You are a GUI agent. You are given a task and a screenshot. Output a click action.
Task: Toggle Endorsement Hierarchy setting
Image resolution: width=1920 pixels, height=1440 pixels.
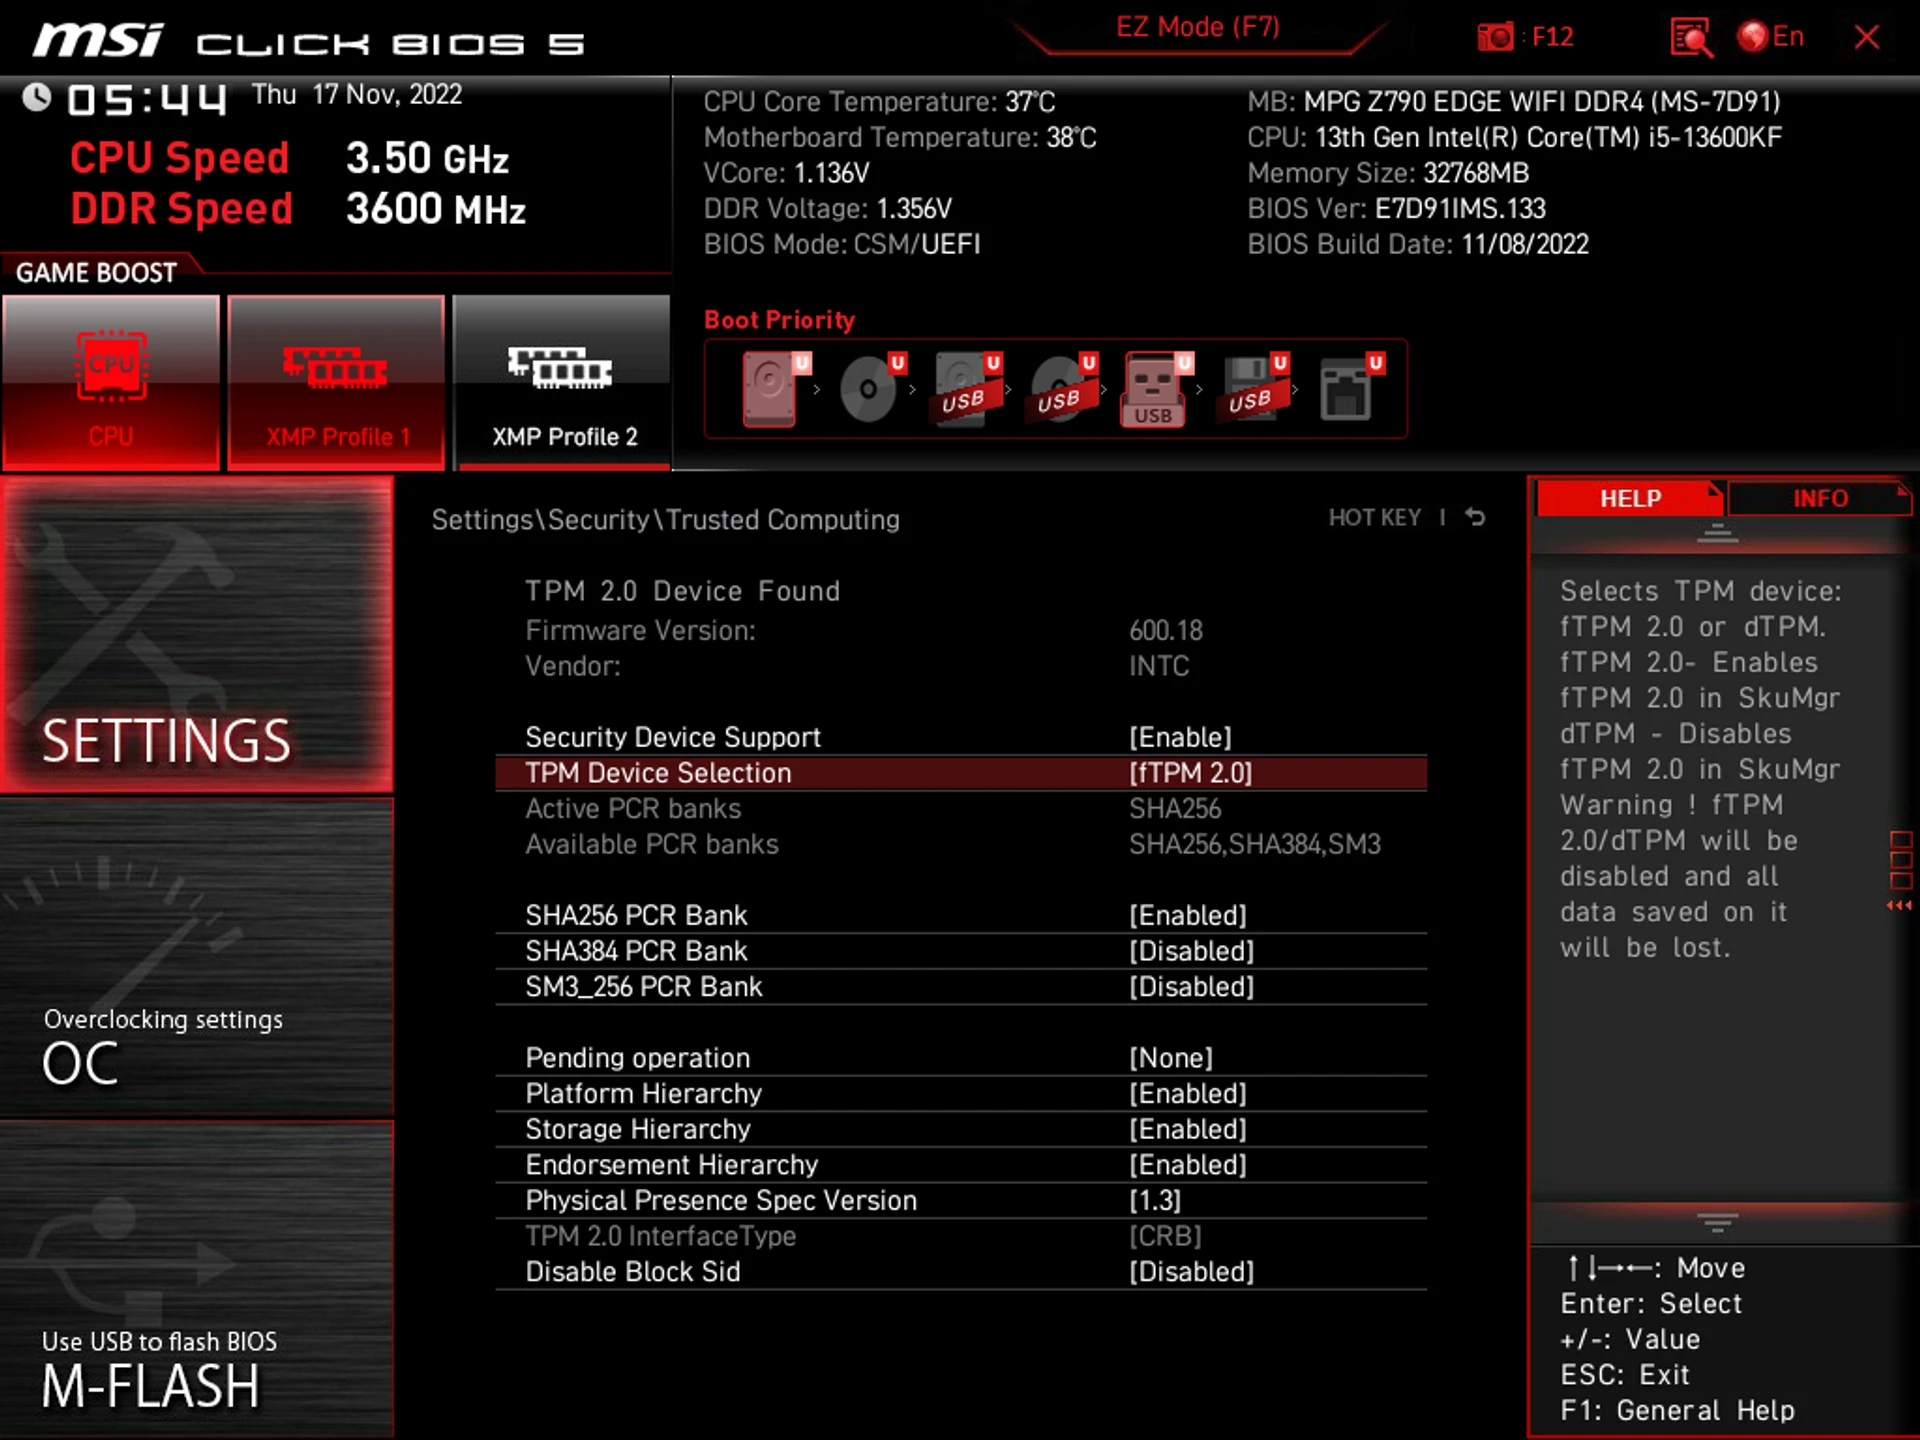pyautogui.click(x=961, y=1165)
